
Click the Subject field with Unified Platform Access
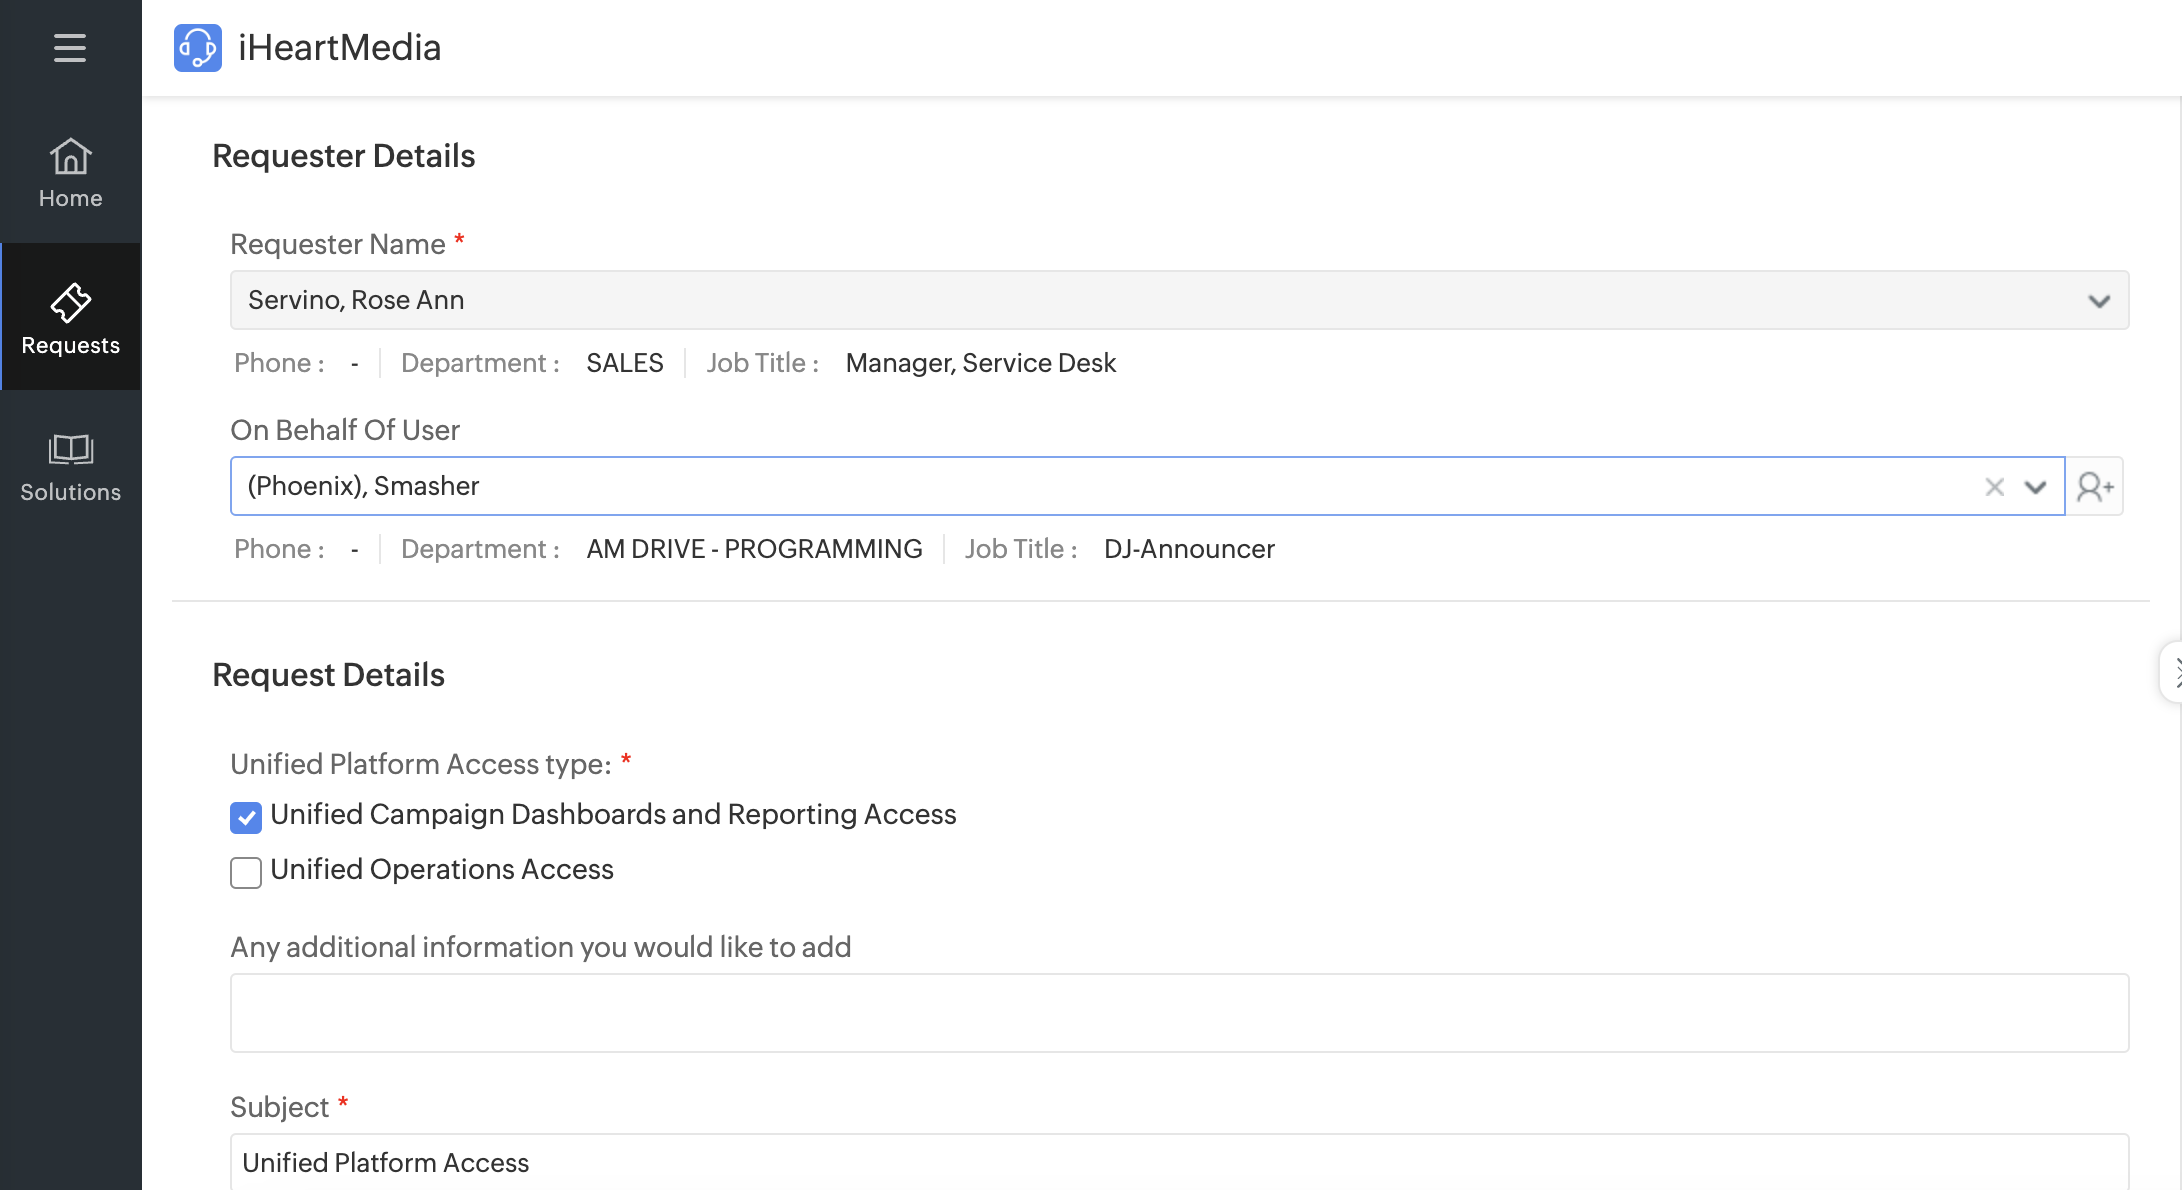(1179, 1162)
